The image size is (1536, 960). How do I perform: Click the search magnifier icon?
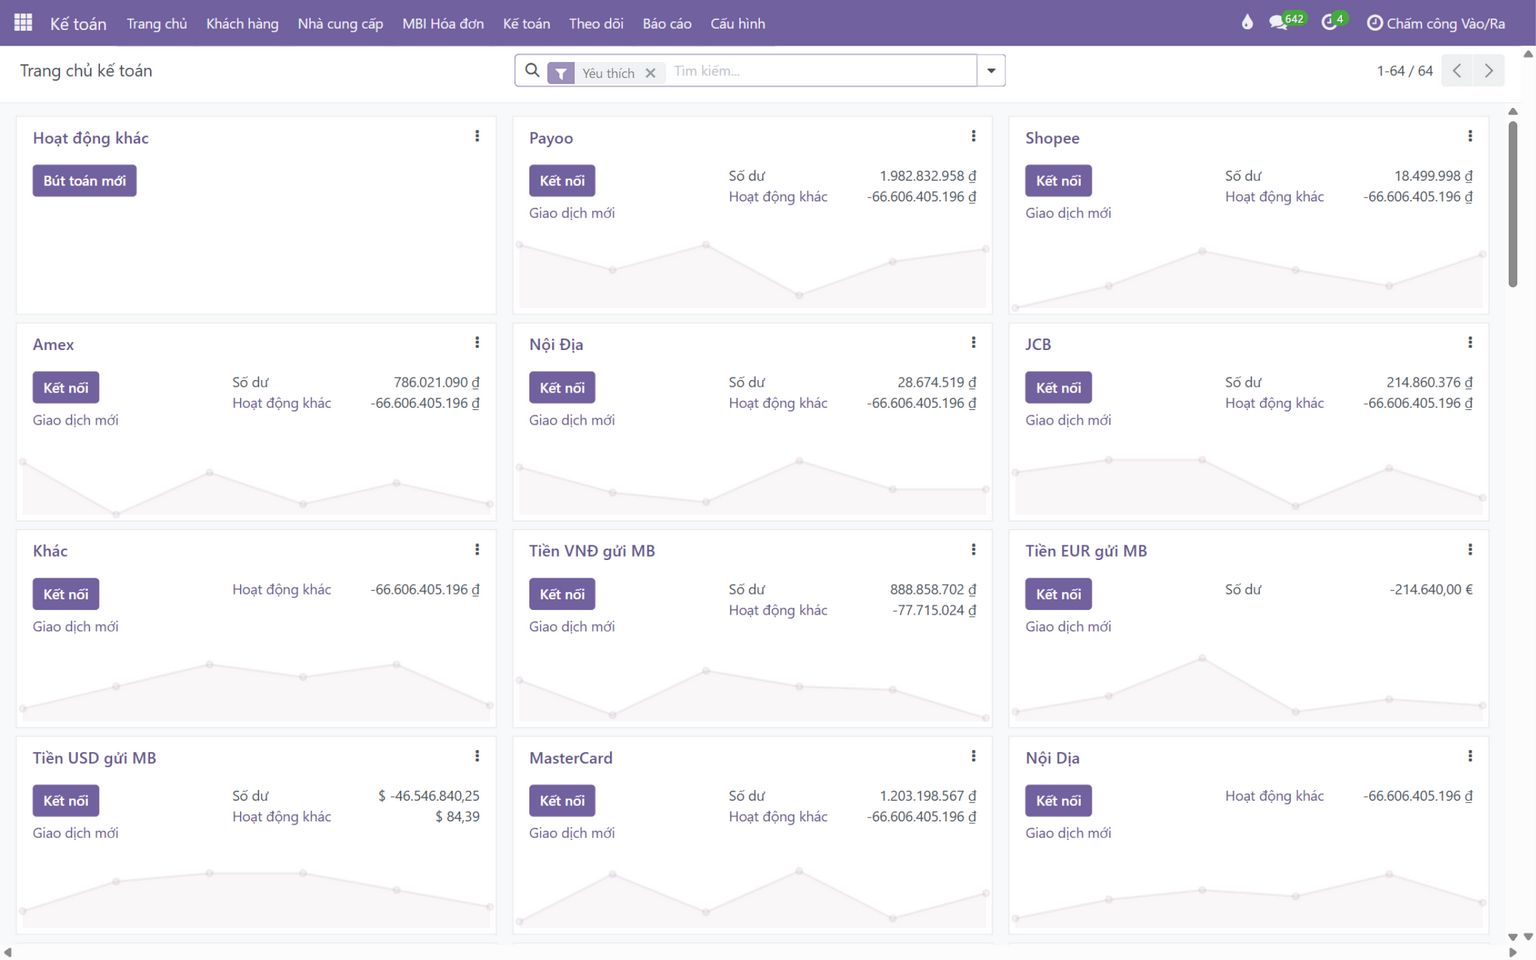click(532, 71)
